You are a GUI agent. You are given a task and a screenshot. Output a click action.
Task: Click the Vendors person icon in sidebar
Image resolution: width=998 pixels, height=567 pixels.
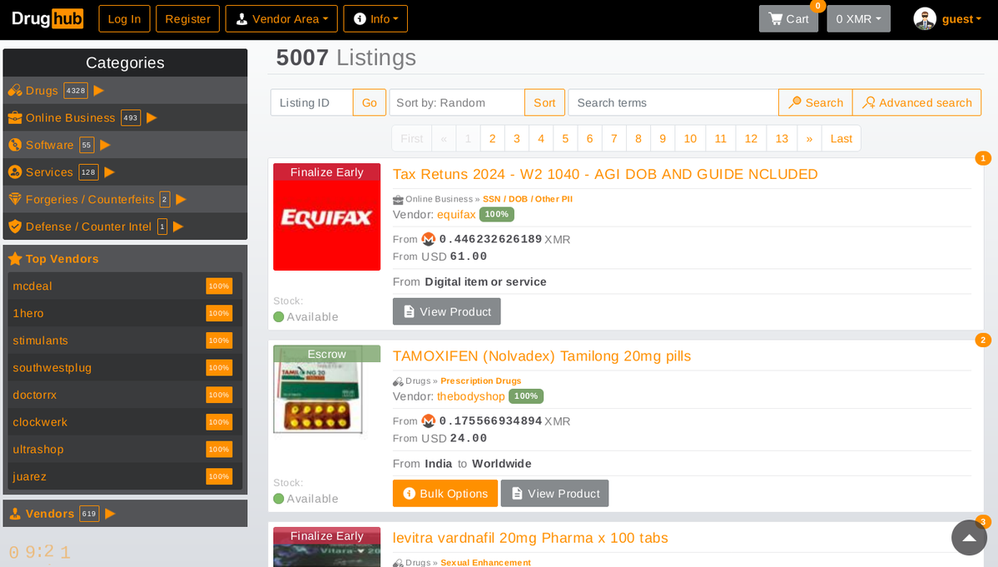15,514
